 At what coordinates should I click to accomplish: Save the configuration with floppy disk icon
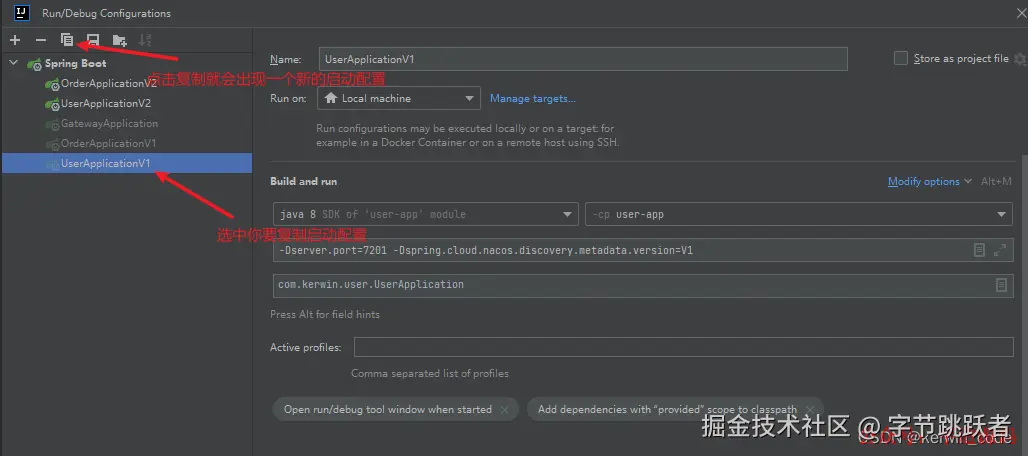(93, 41)
